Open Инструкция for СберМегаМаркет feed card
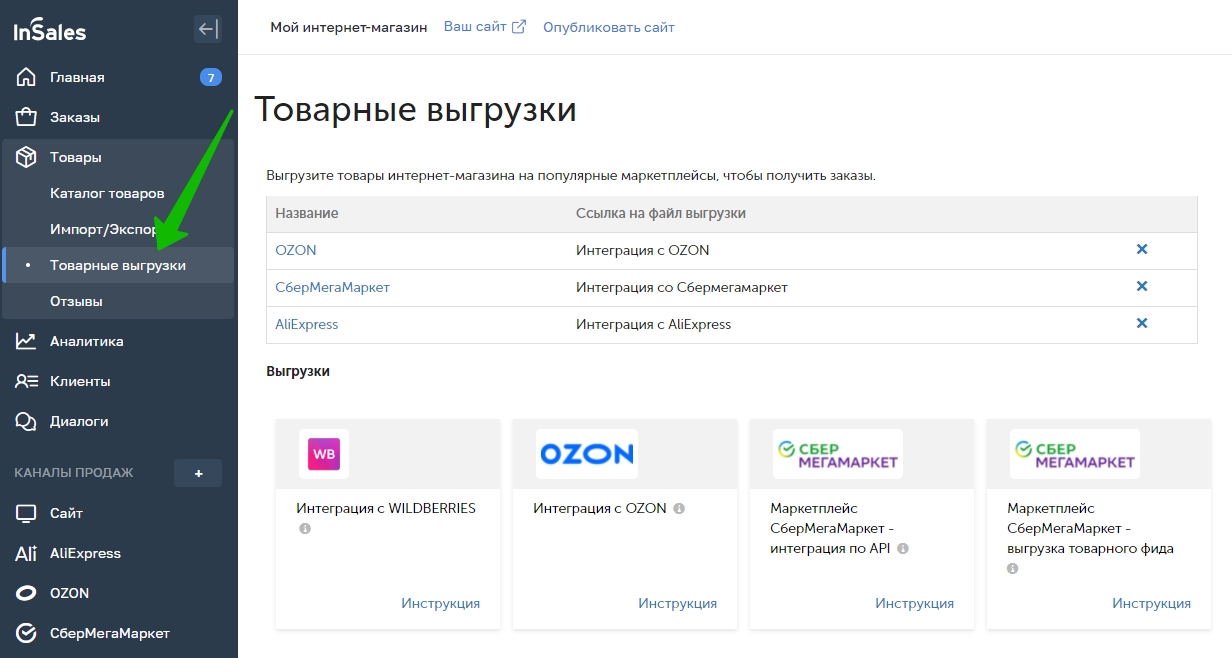 1152,603
